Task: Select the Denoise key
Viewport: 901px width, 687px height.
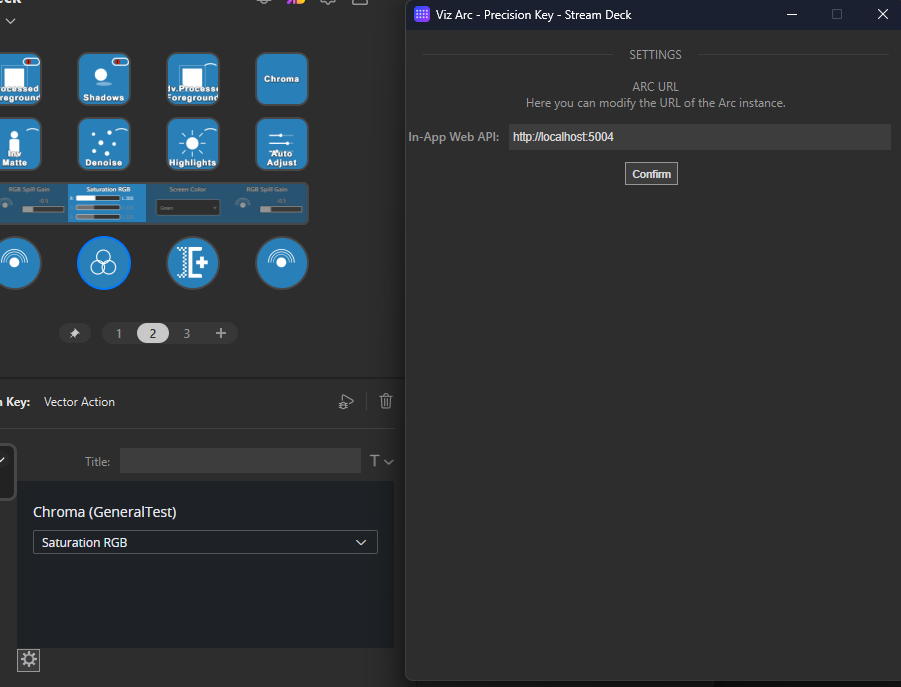Action: pos(103,144)
